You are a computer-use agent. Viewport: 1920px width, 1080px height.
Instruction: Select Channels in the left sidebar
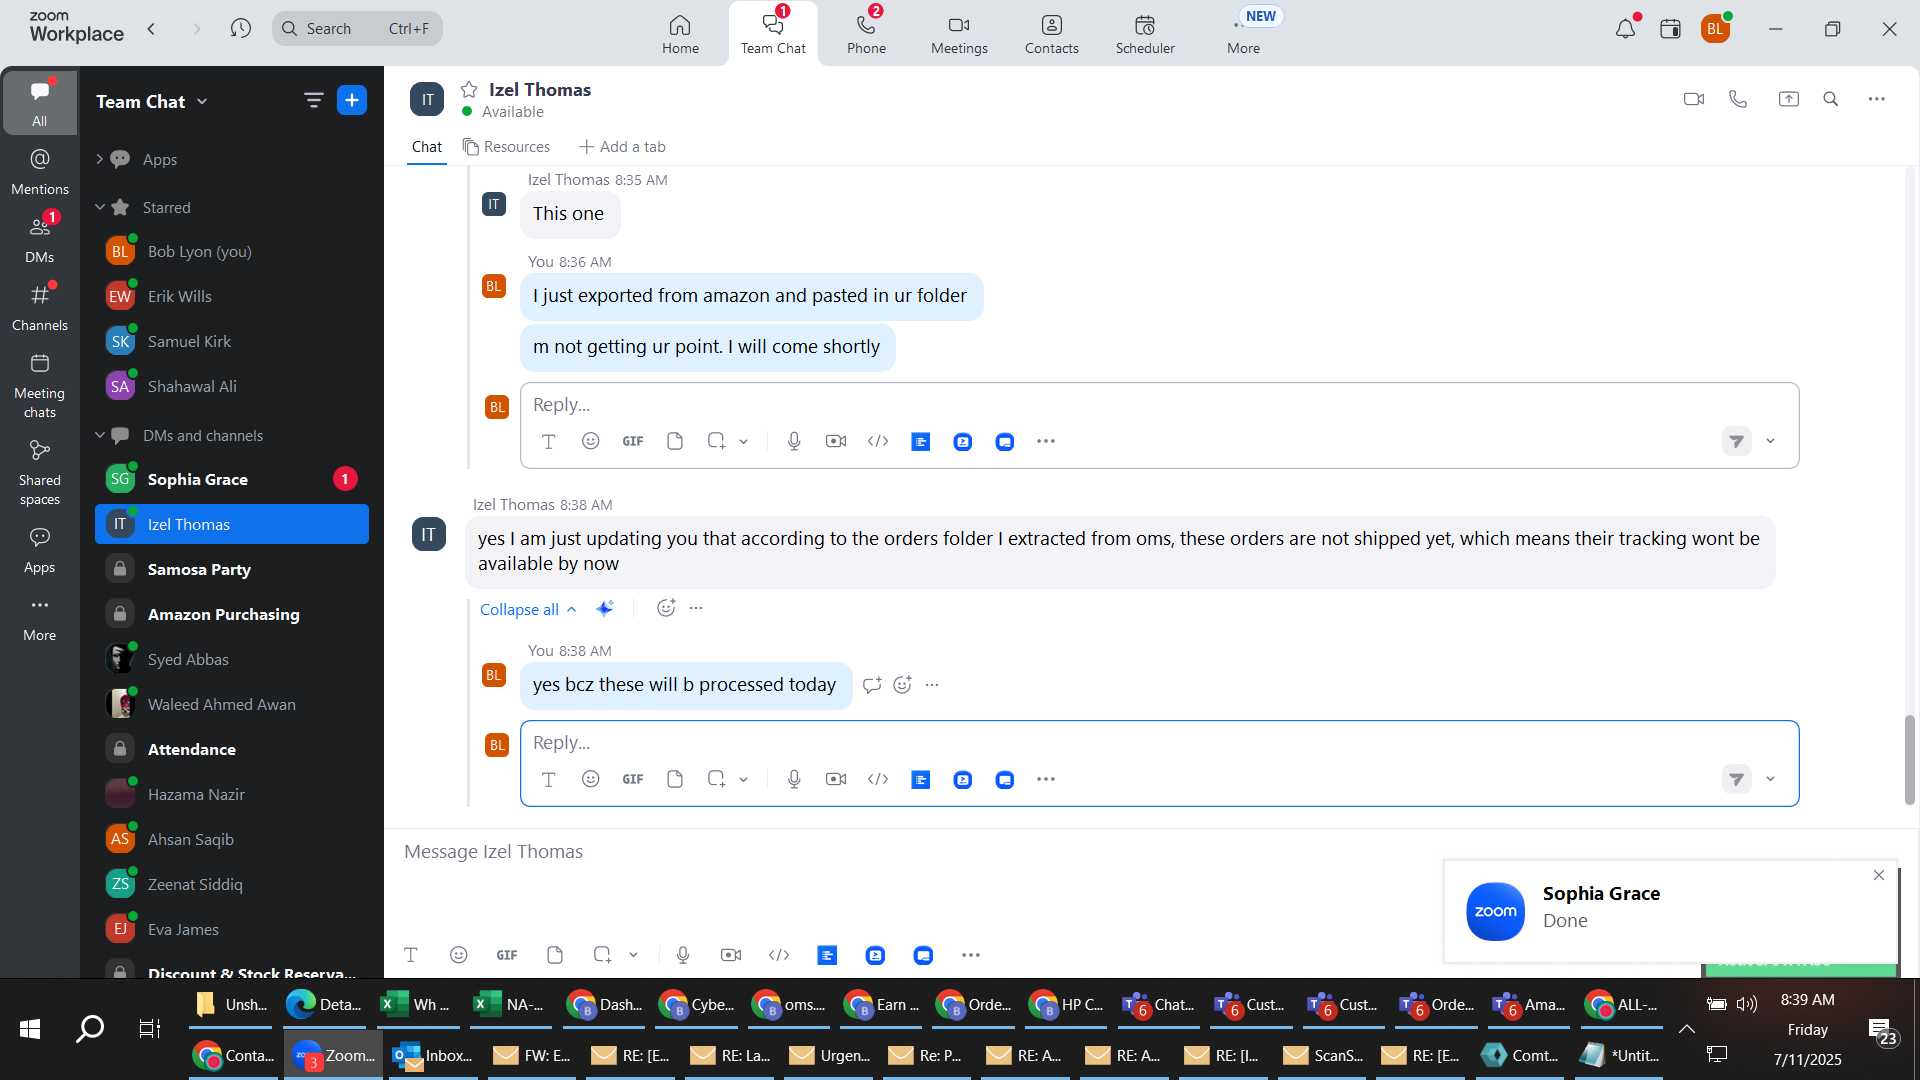(40, 308)
